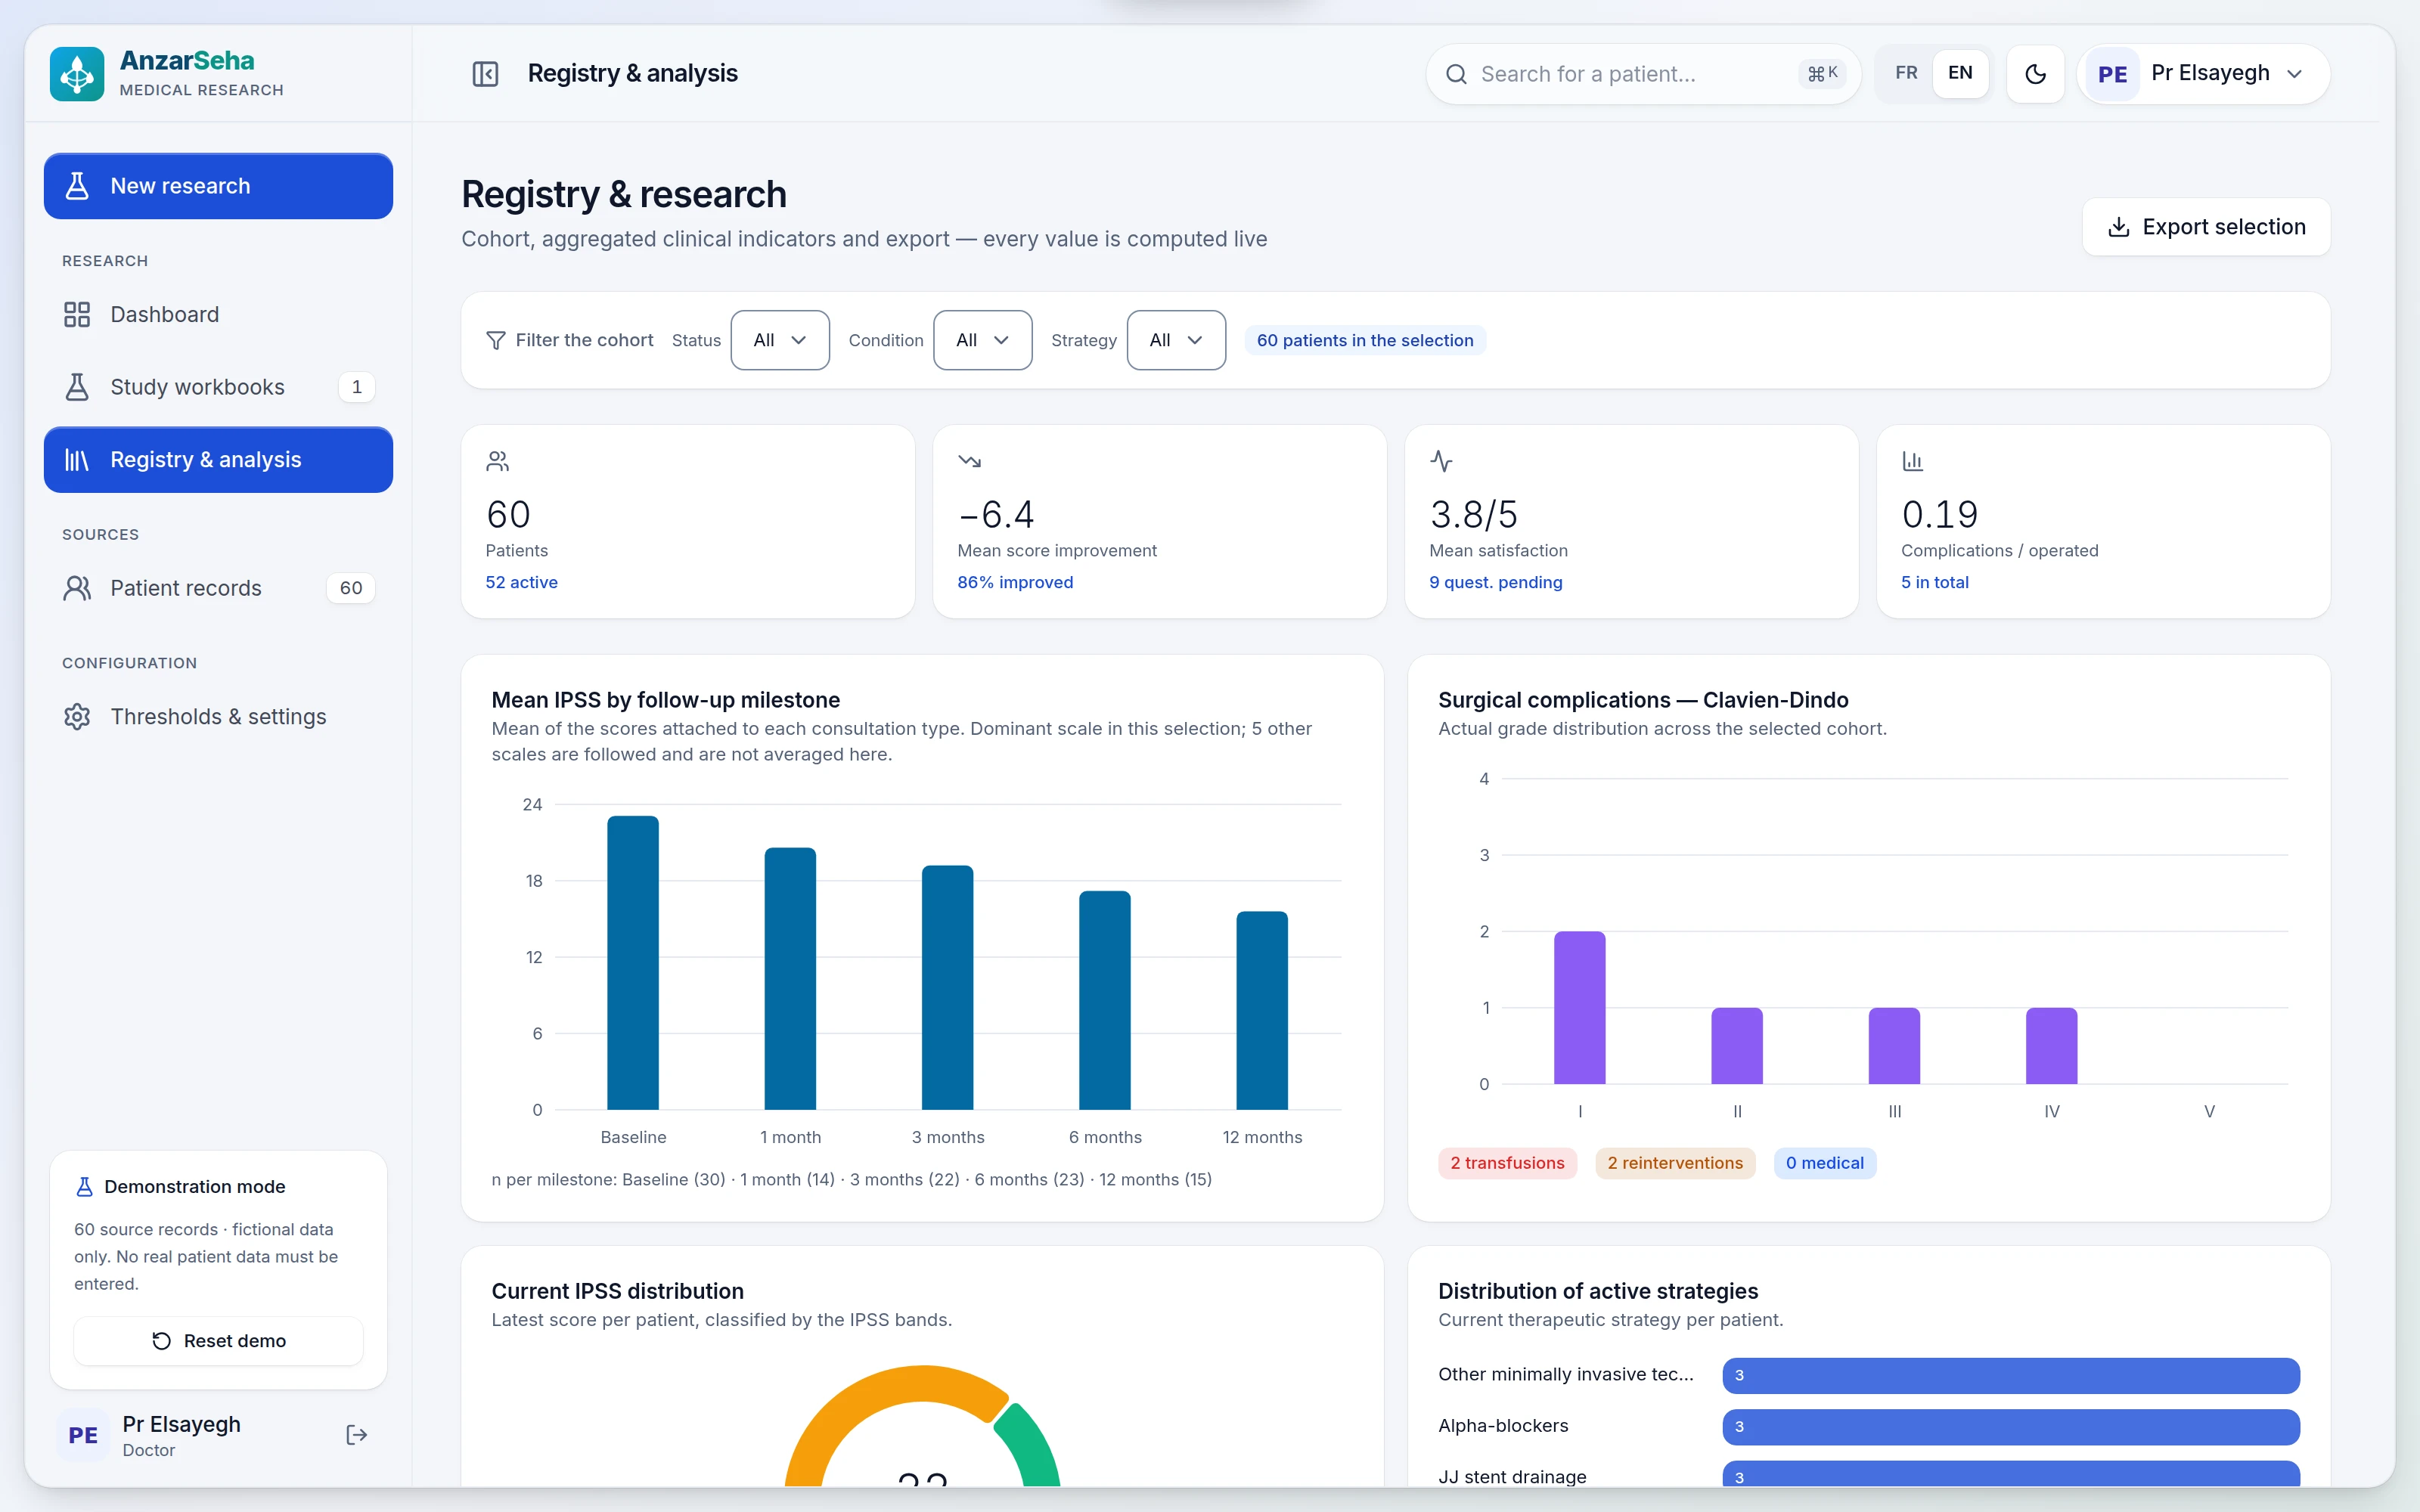Click the 60 badge on Patient records
The height and width of the screenshot is (1512, 2420).
click(351, 588)
